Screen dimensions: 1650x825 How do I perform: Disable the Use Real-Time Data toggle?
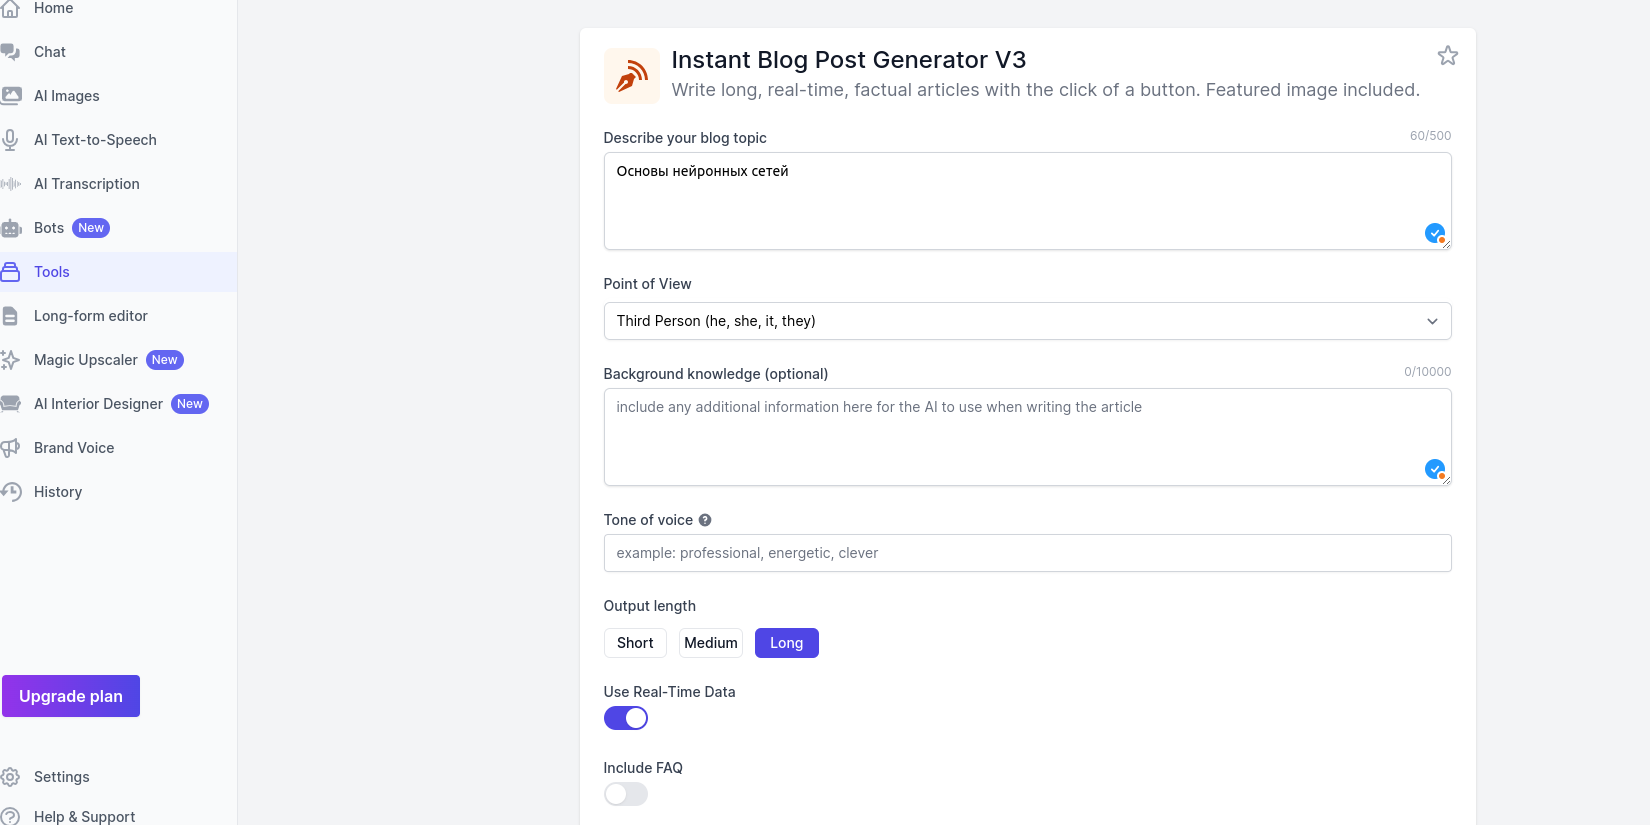pyautogui.click(x=626, y=718)
